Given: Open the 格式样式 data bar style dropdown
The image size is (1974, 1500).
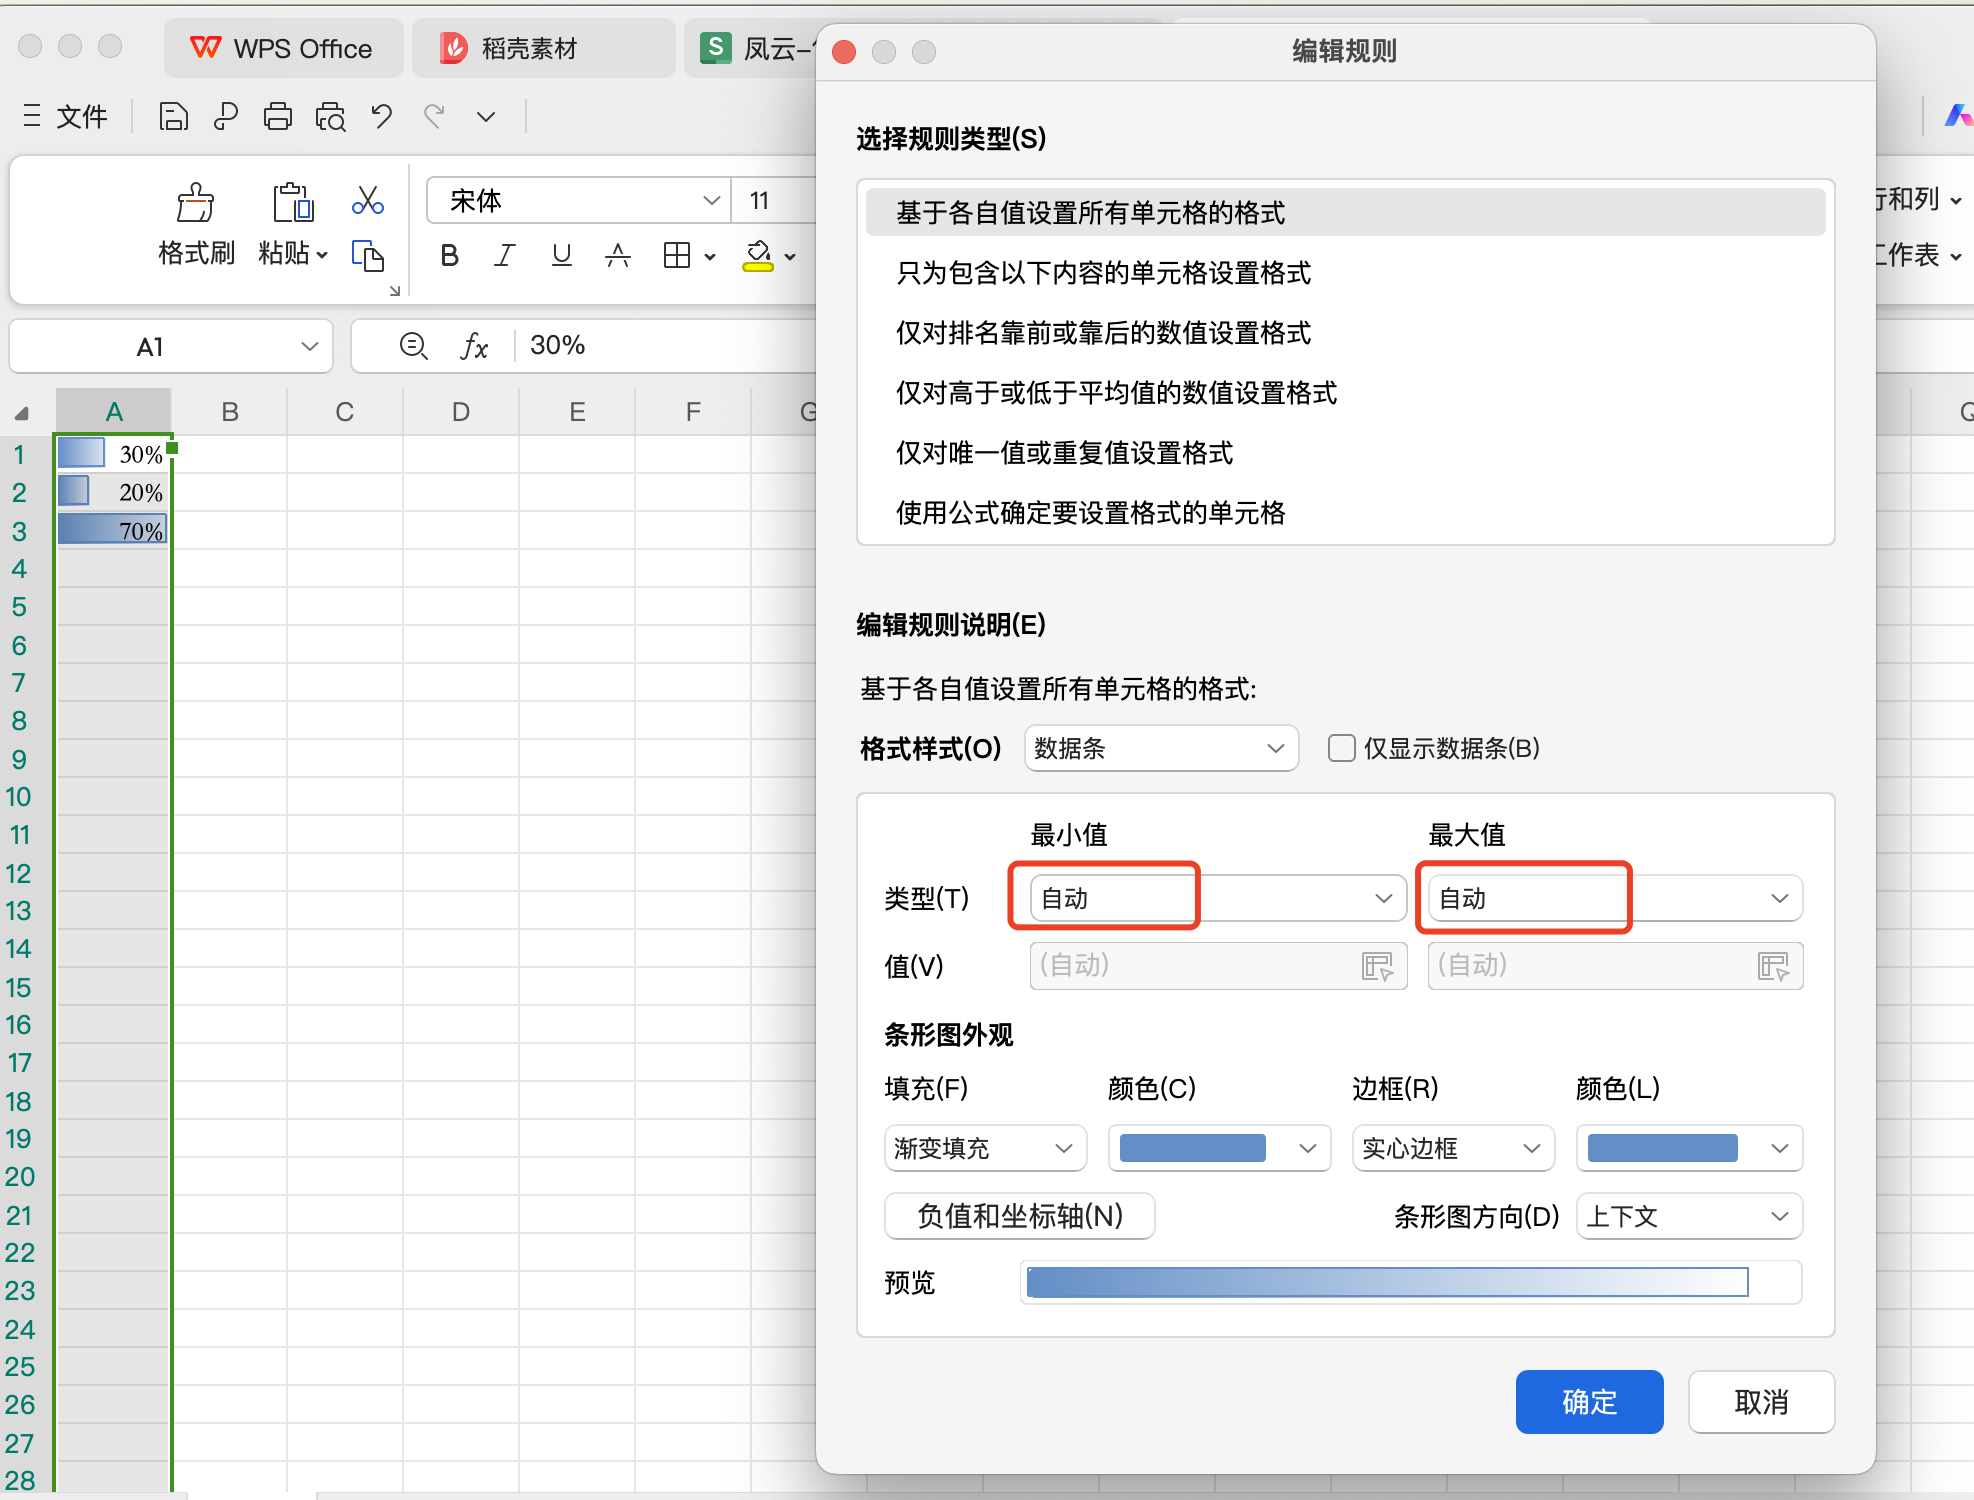Looking at the screenshot, I should 1160,748.
